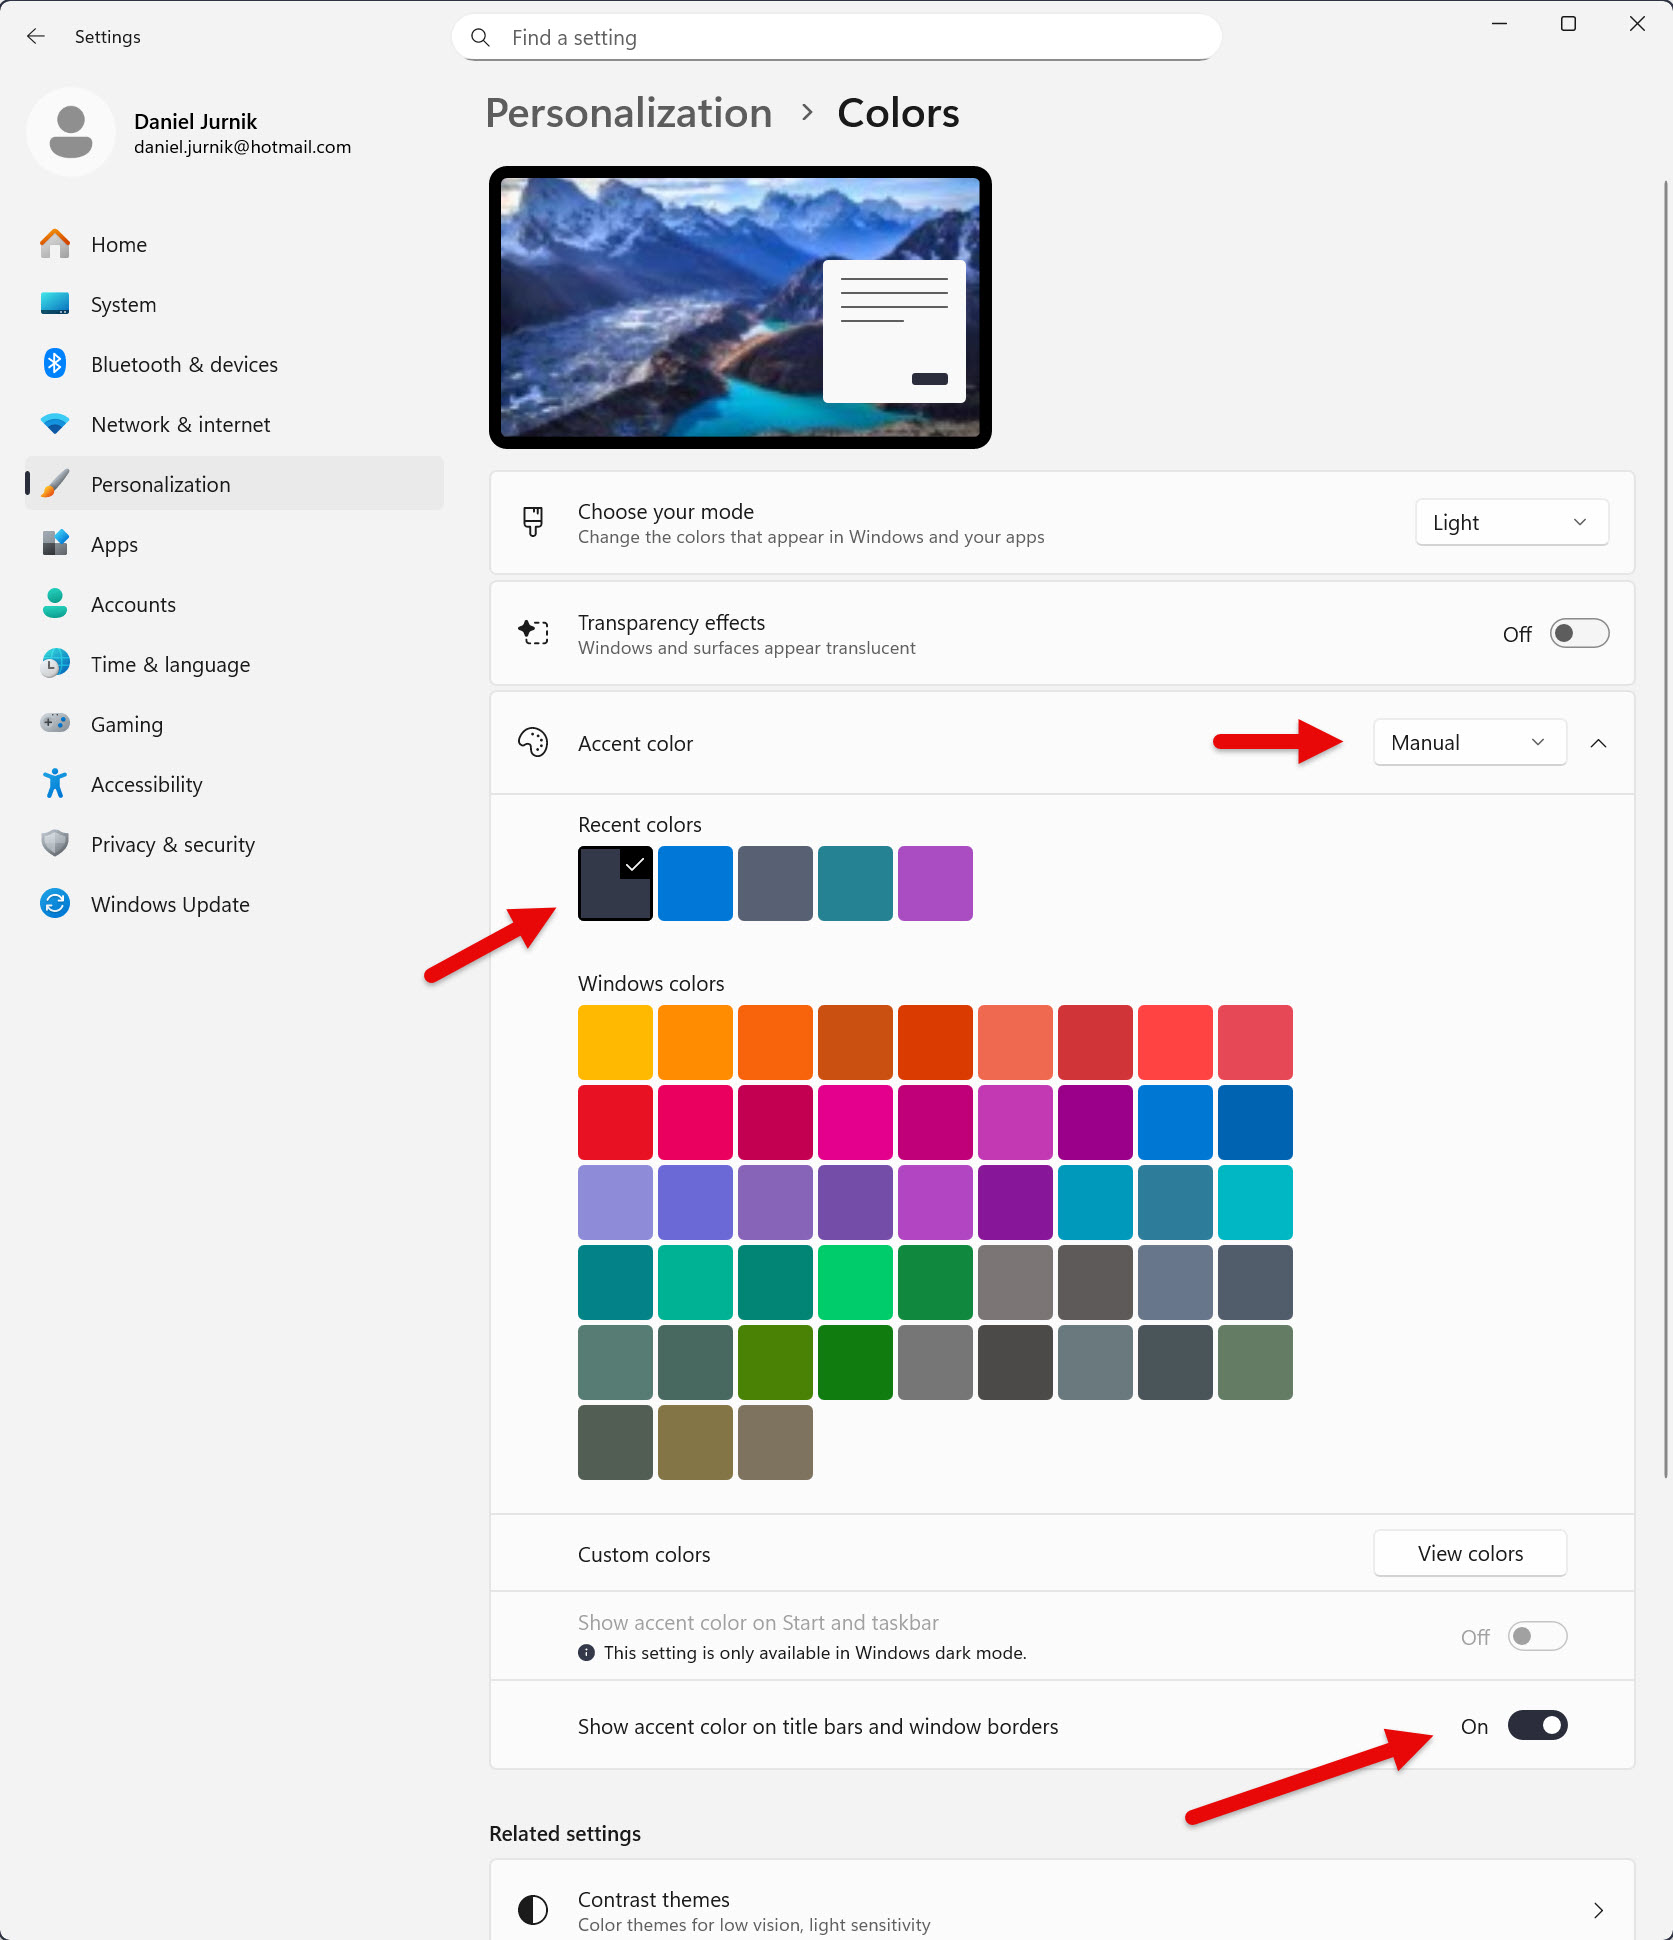Click daniel.jurnik@hotmail.com account email
Viewport: 1673px width, 1940px height.
coord(242,147)
